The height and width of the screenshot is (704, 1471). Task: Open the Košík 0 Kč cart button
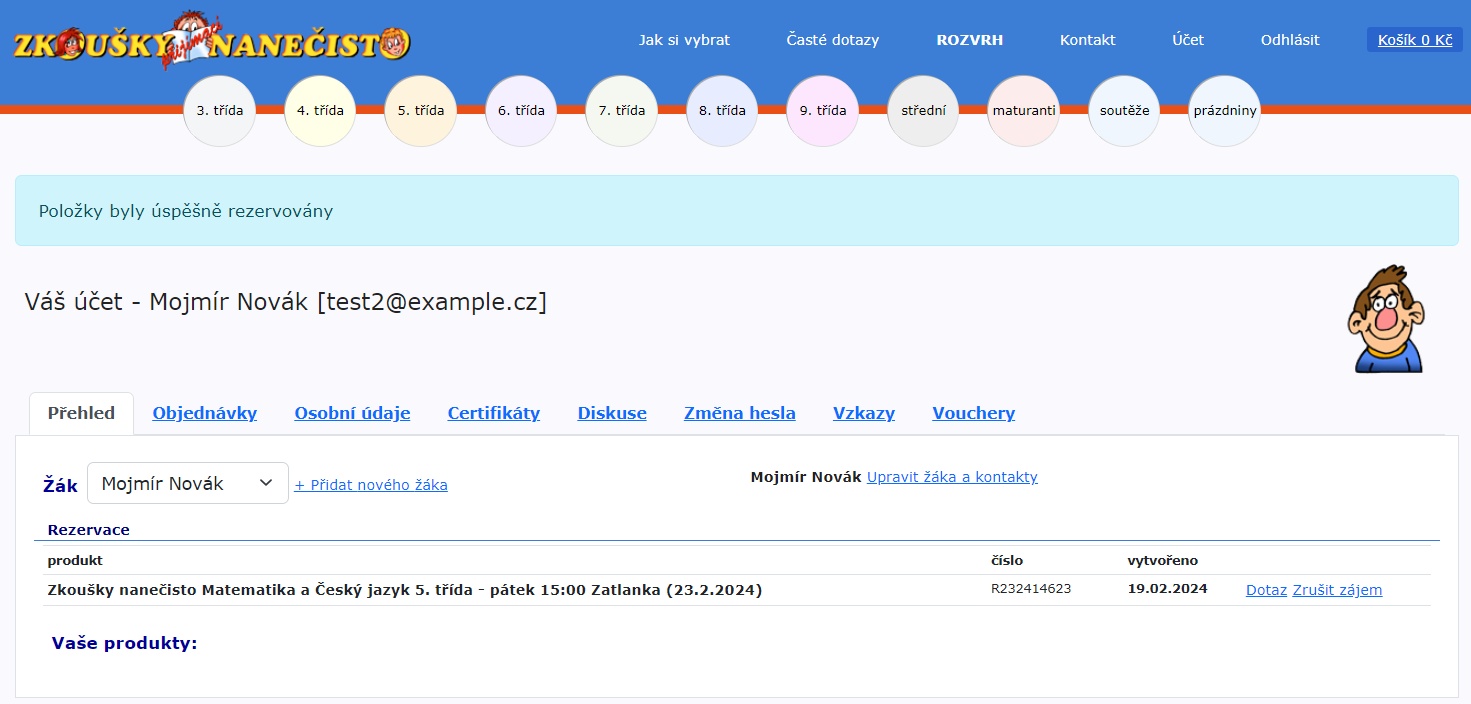1414,40
